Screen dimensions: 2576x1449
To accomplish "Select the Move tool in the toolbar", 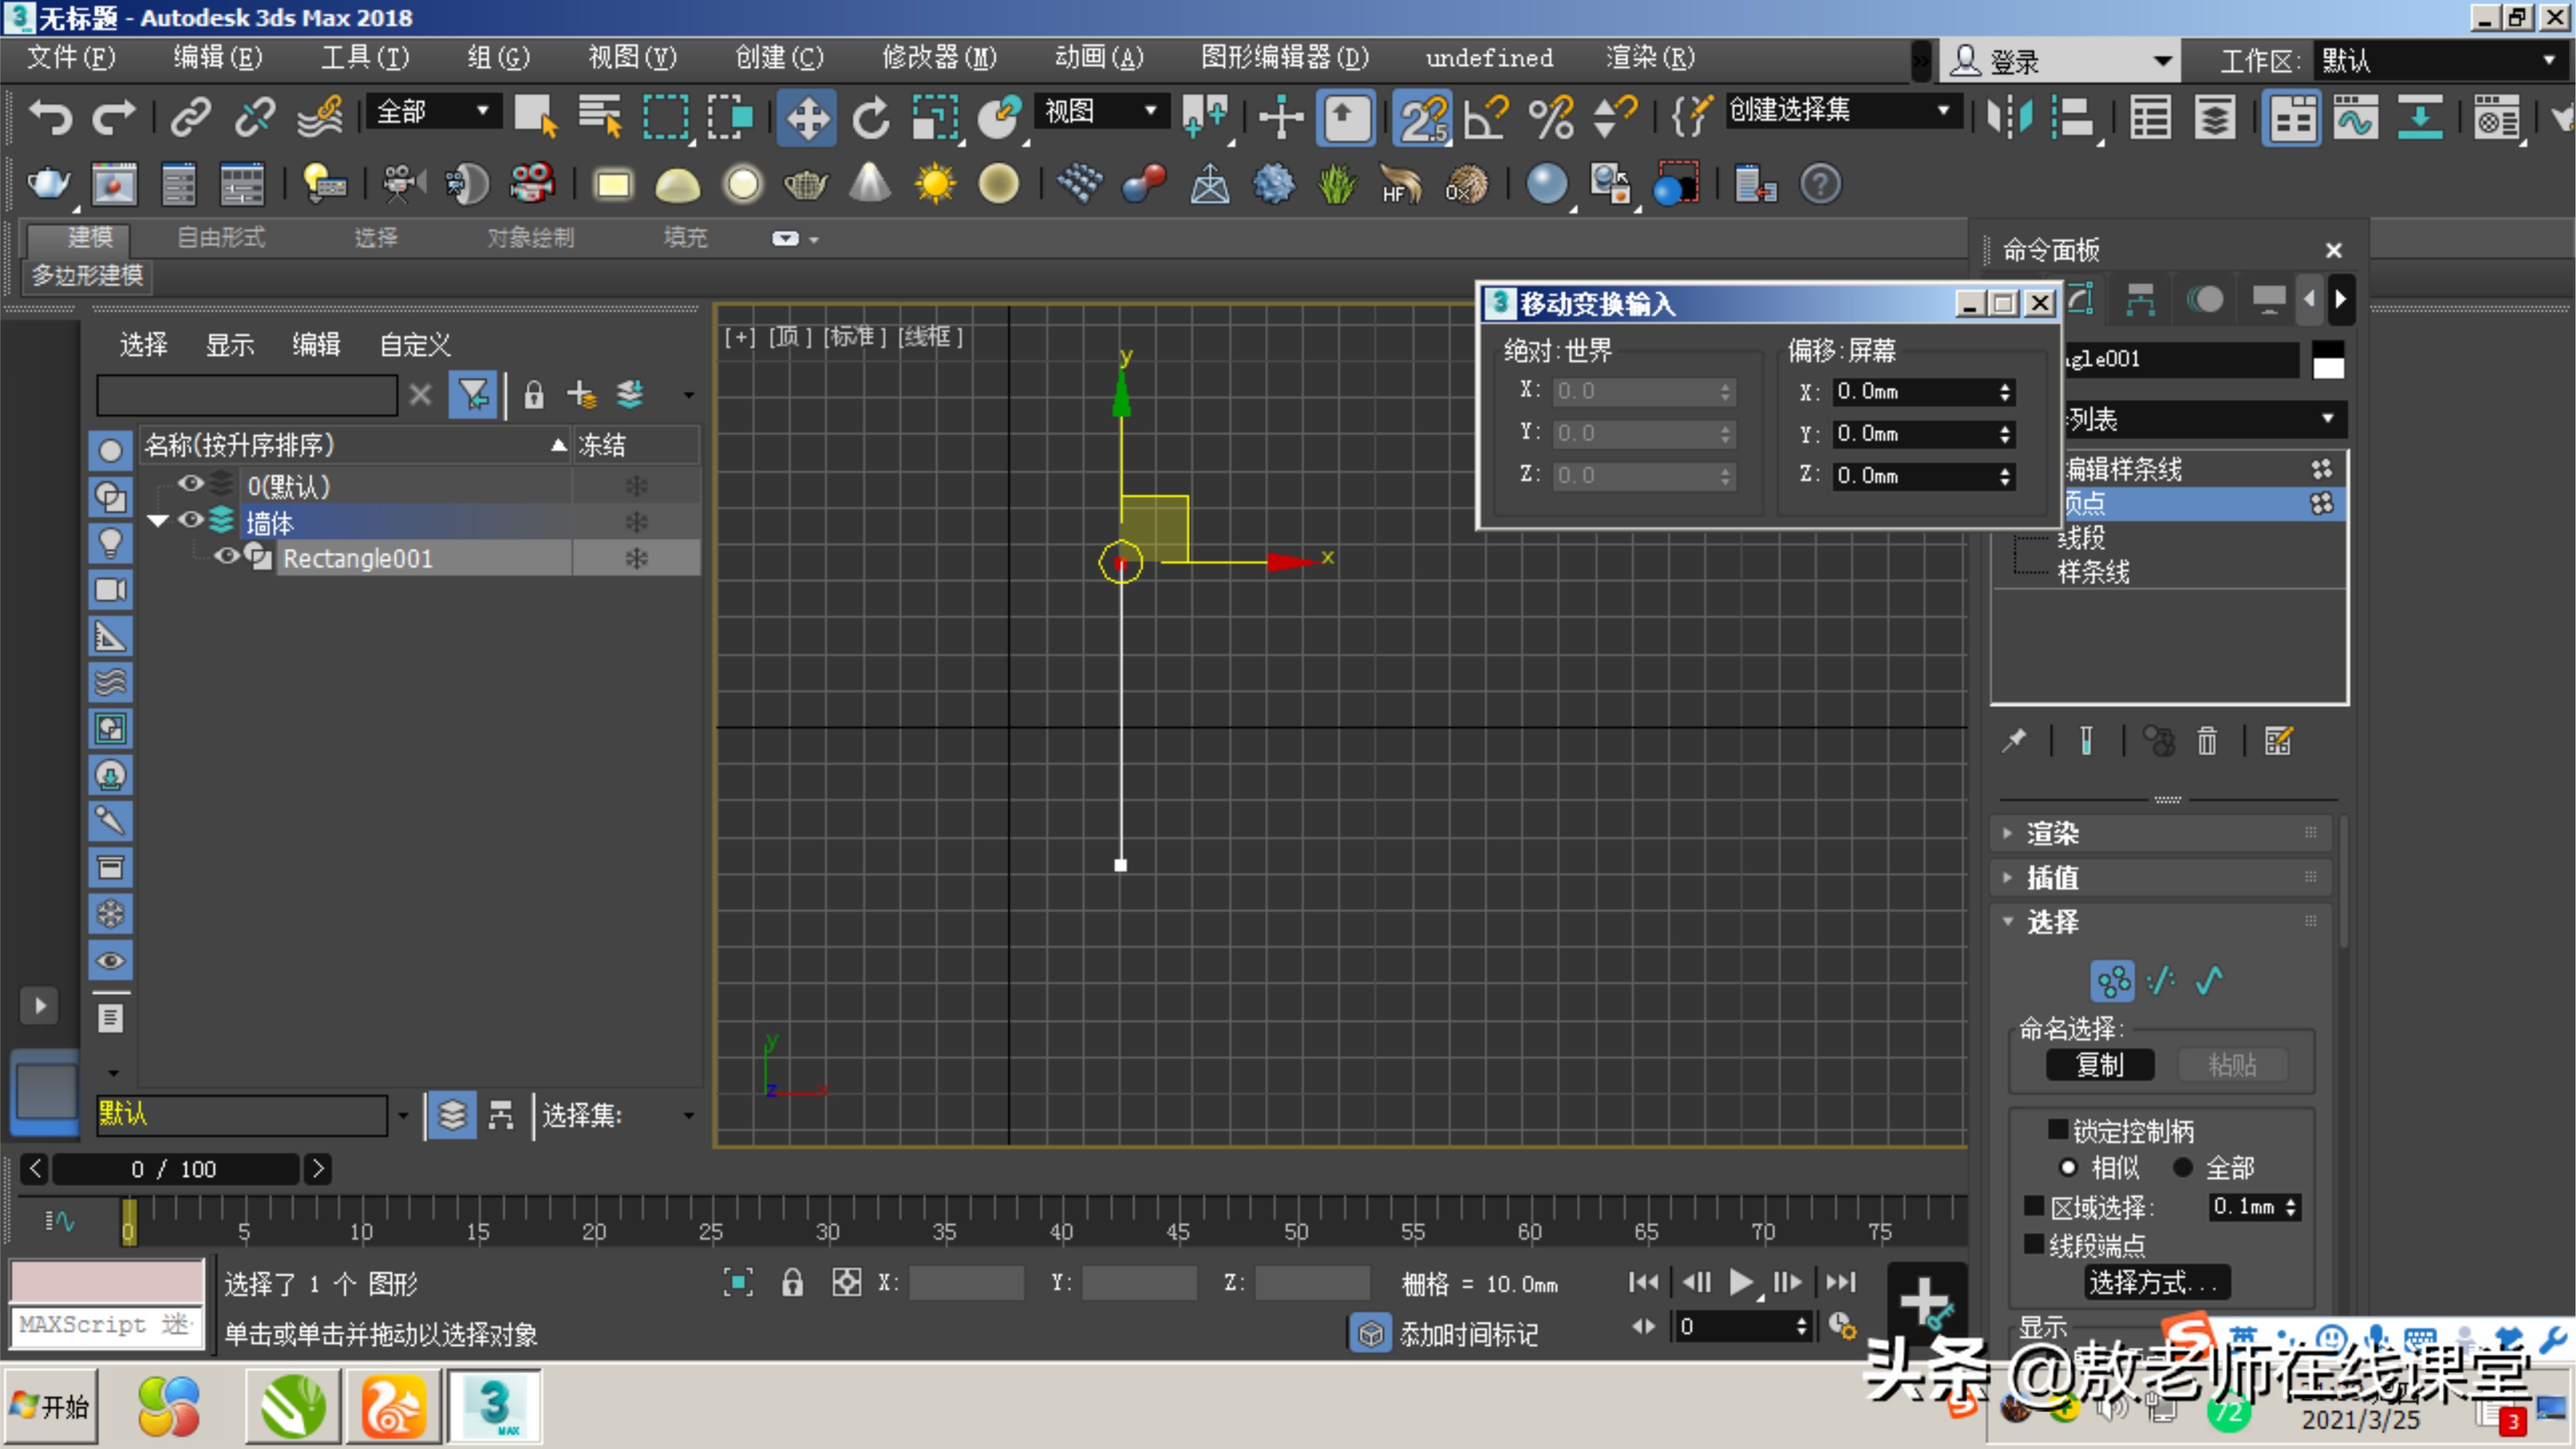I will click(x=807, y=117).
